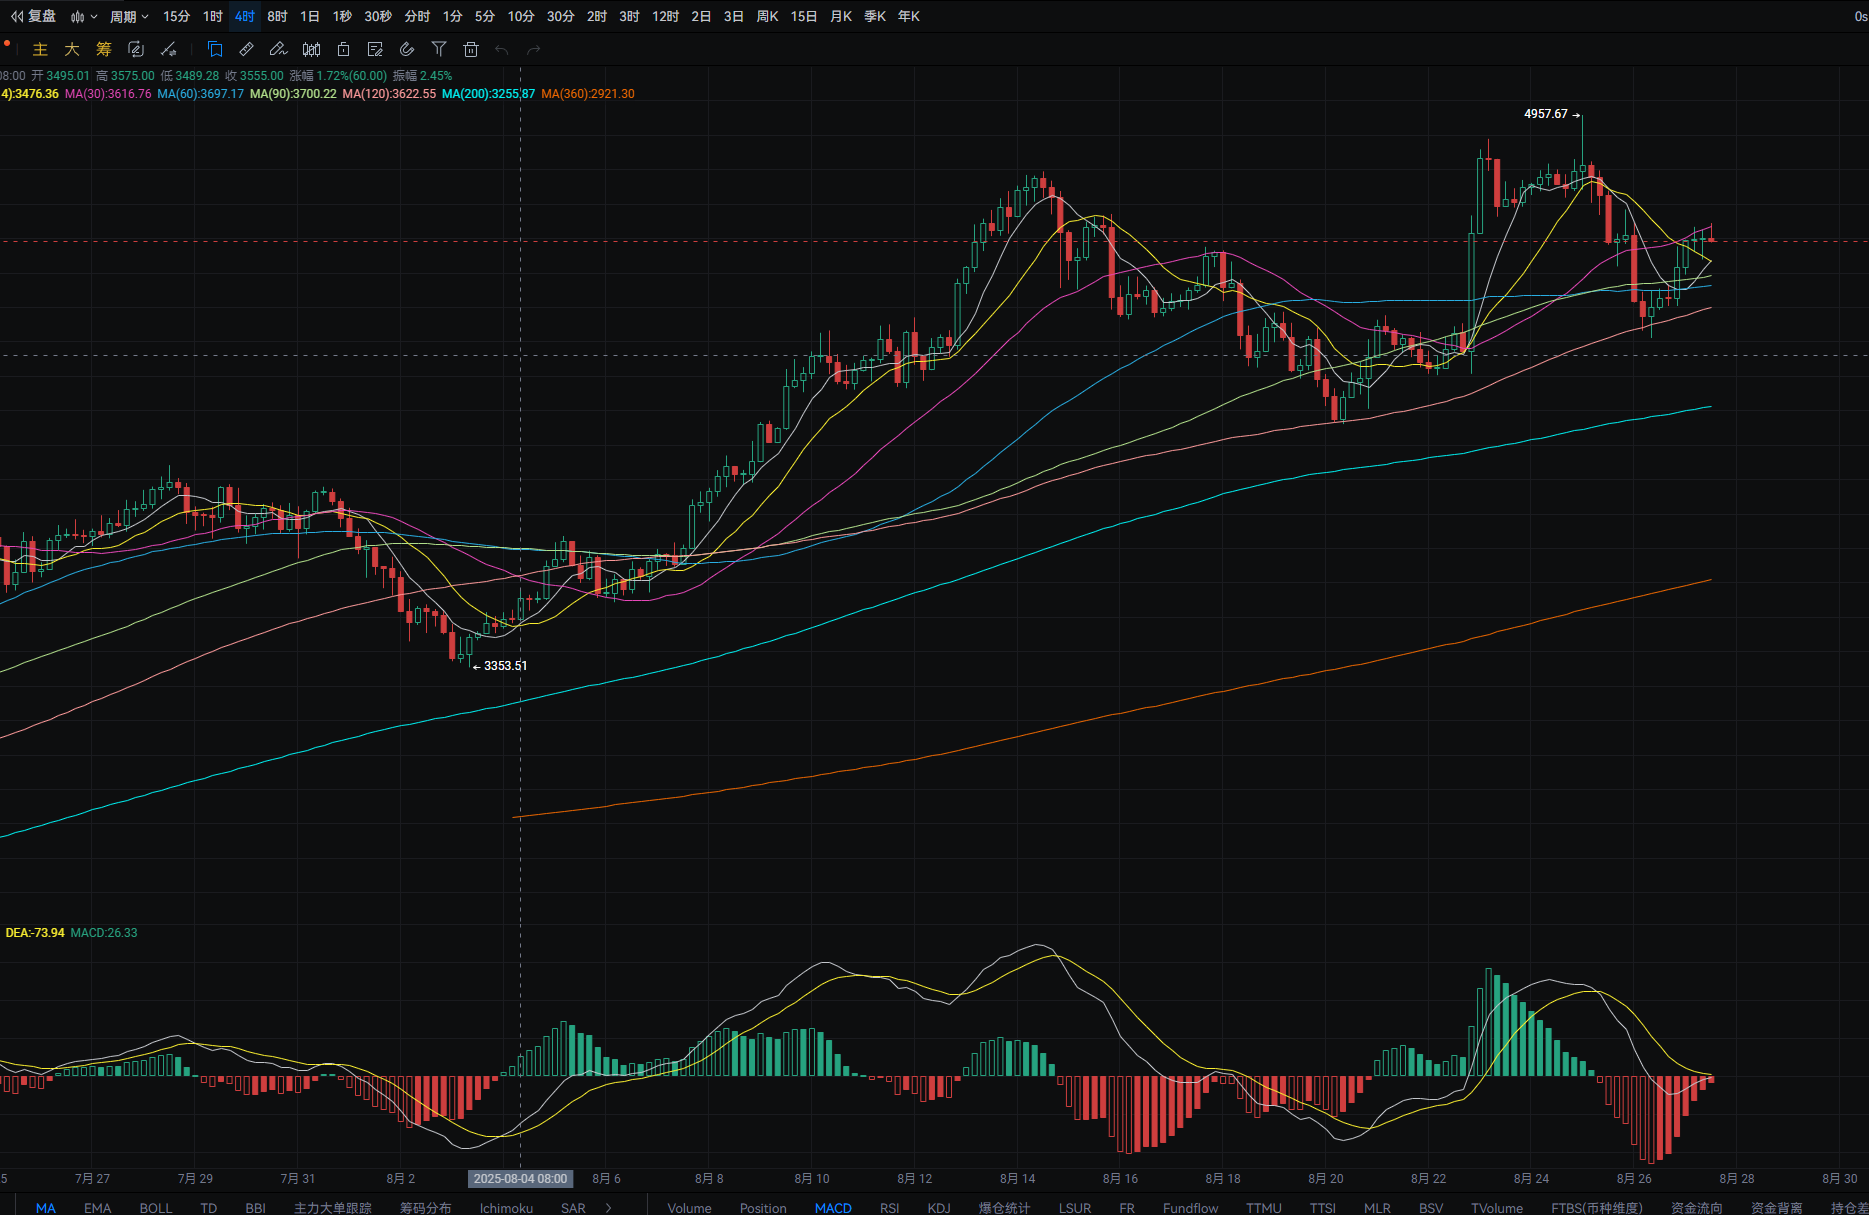Screen dimensions: 1869x1215
Task: Toggle the MA main indicator
Action: (46, 1208)
